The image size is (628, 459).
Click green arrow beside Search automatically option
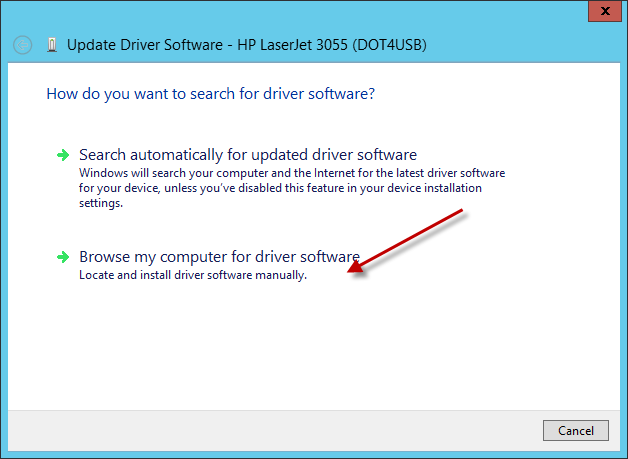click(x=63, y=155)
